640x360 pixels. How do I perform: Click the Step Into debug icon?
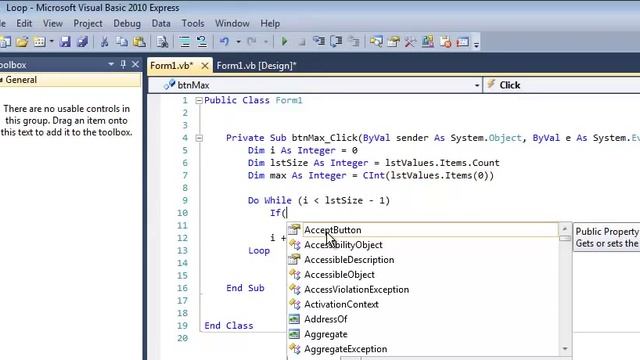click(x=319, y=42)
